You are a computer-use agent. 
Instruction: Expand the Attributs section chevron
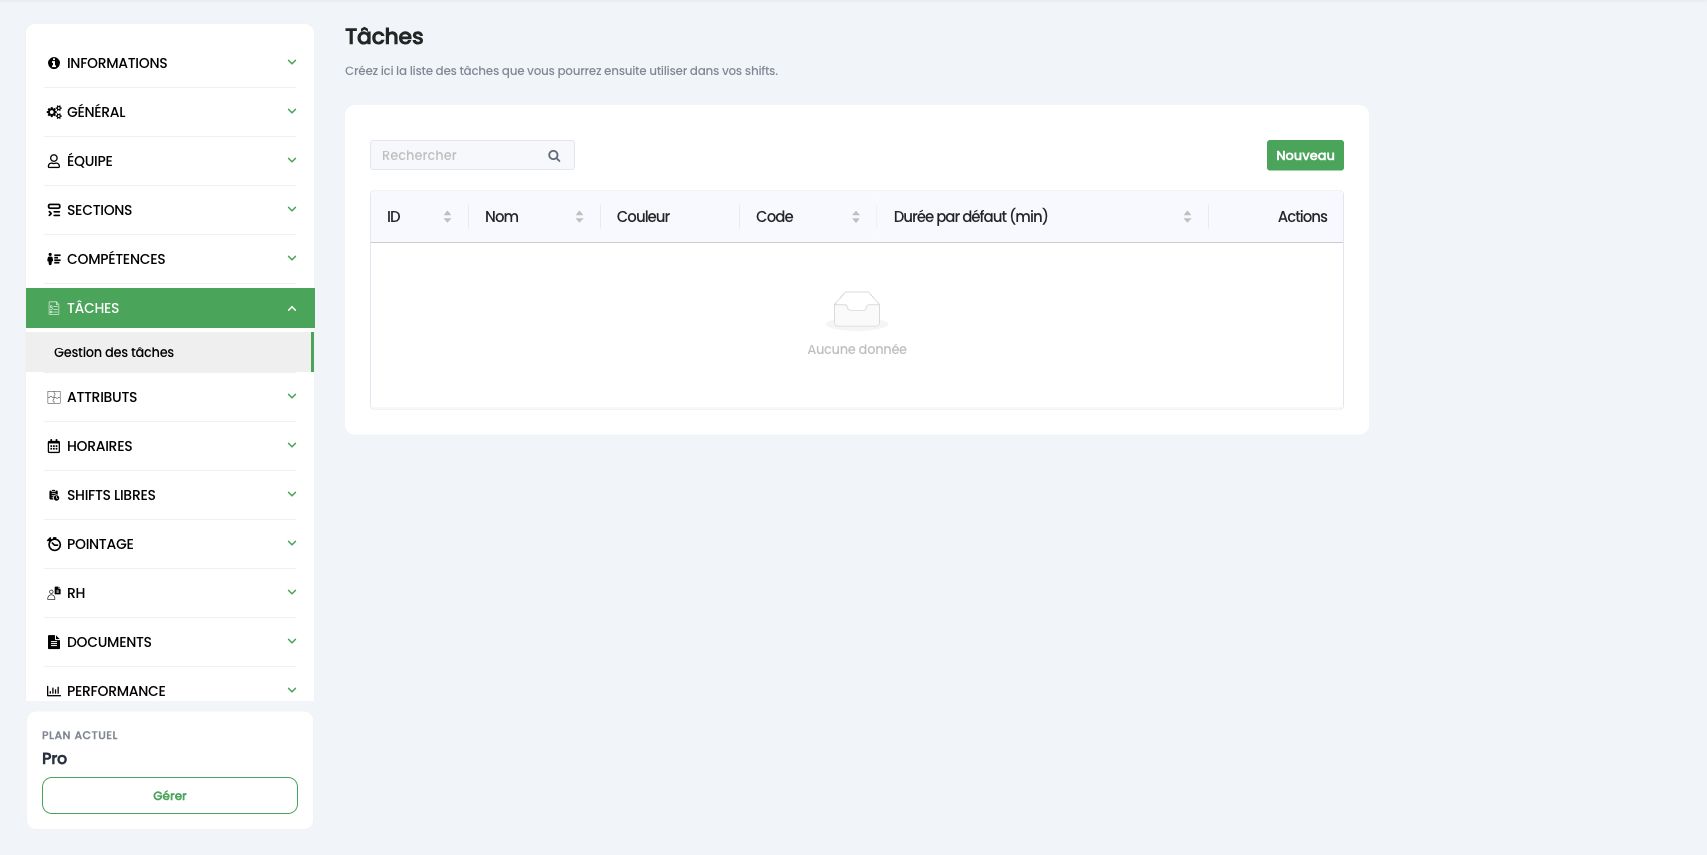point(292,396)
